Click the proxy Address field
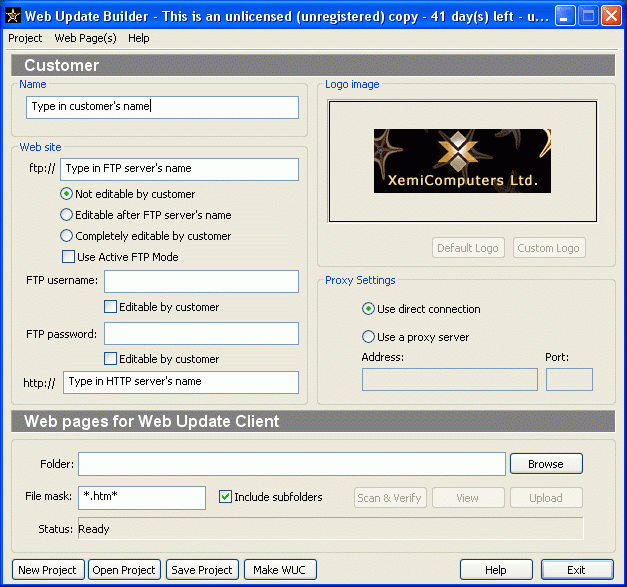This screenshot has height=587, width=627. point(450,379)
